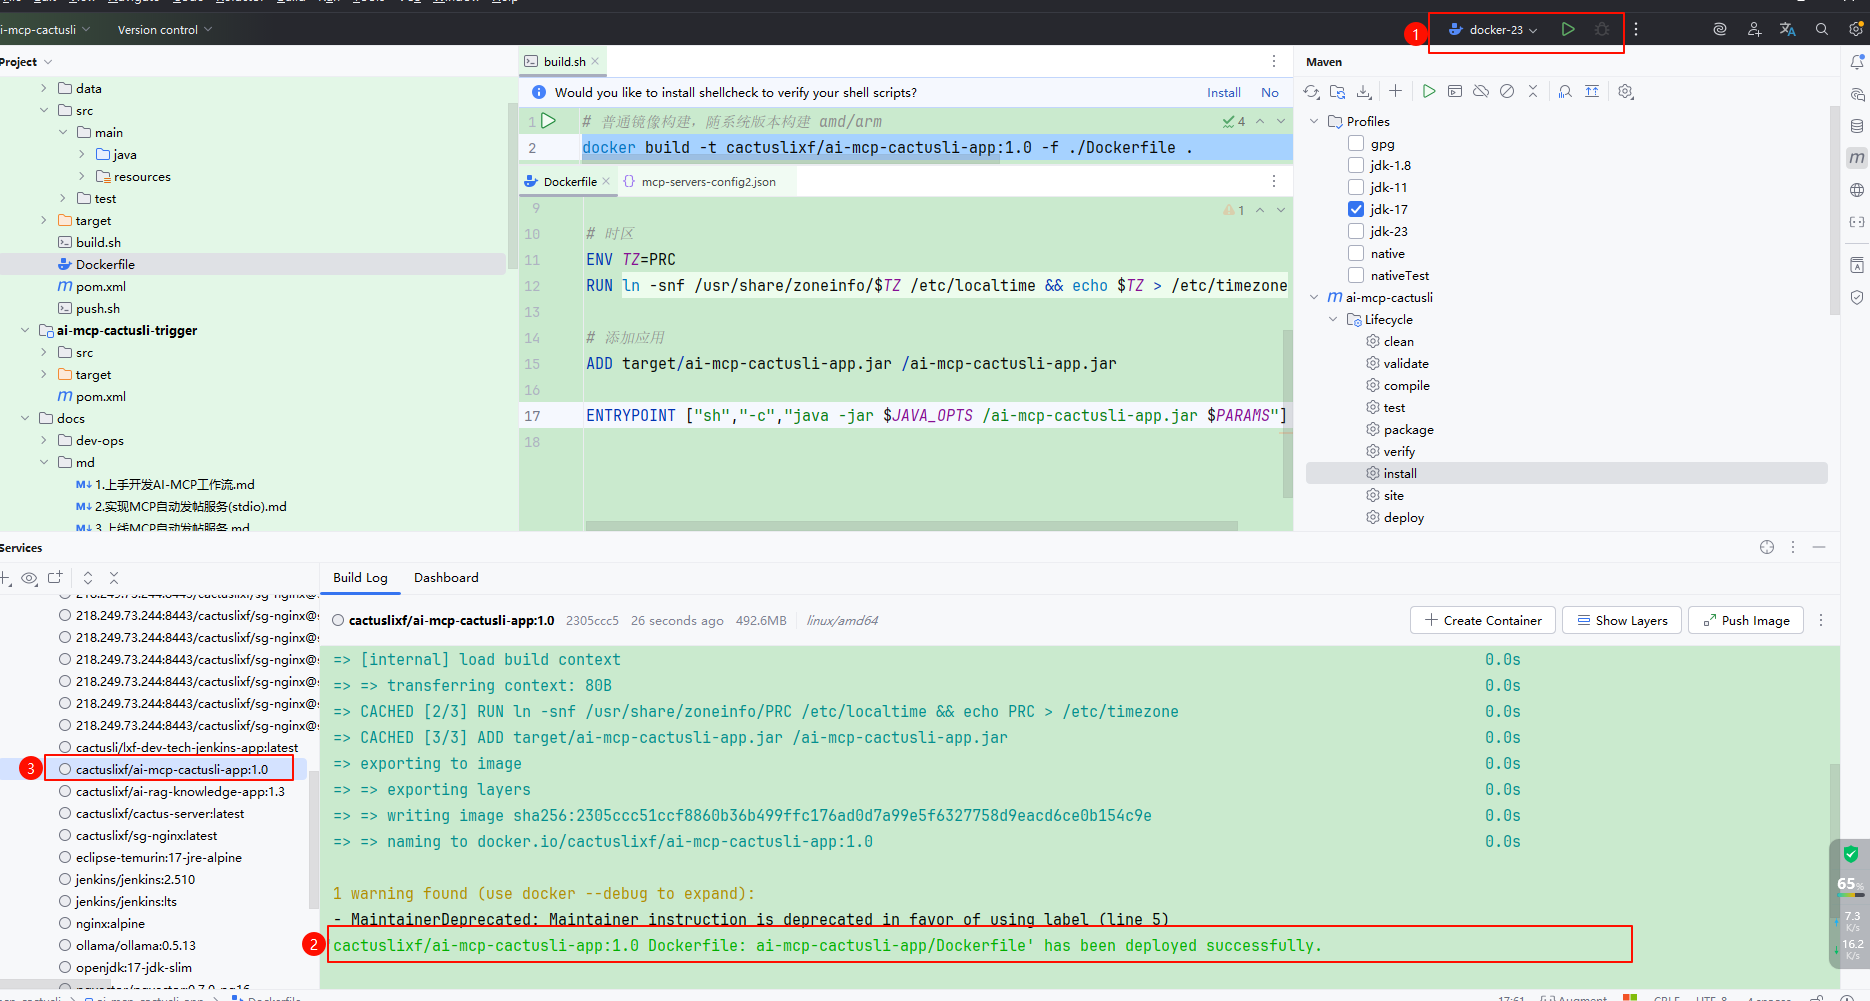Viewport: 1870px width, 1001px height.
Task: Collapse ai-mcp-cactusli-trigger module
Action: [25, 330]
